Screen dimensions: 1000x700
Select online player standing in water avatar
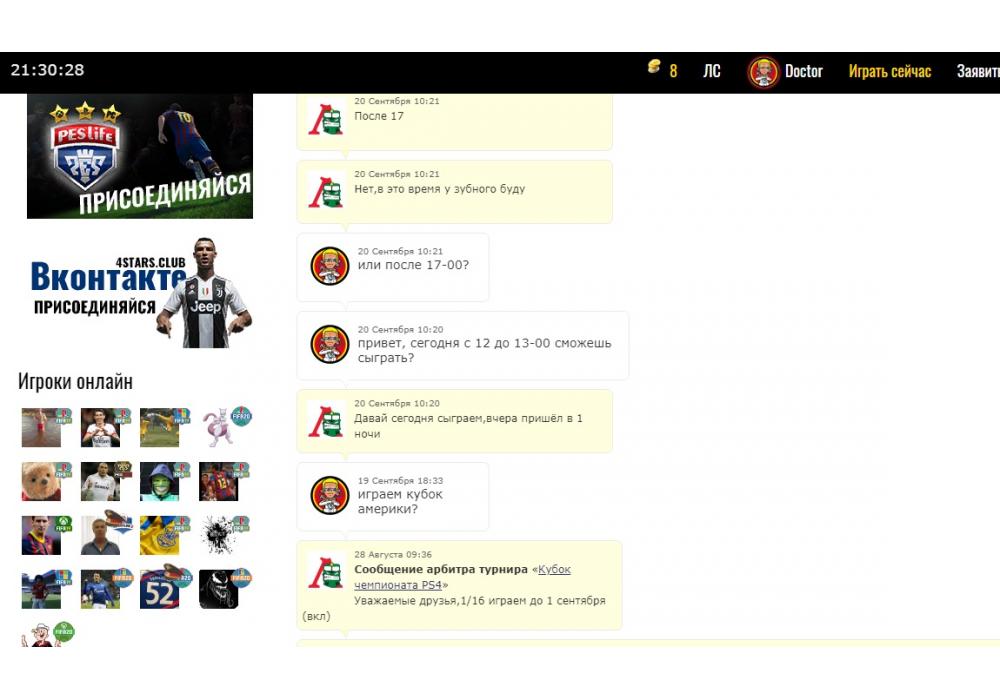(41, 427)
